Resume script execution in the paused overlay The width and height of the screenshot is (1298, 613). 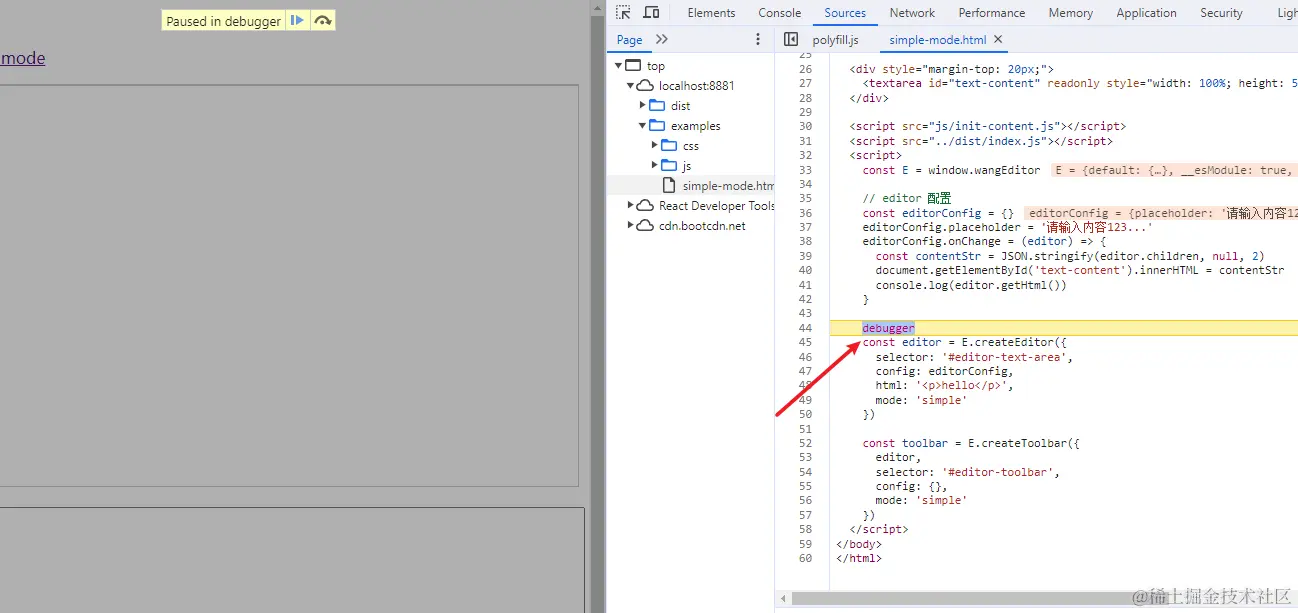(297, 20)
